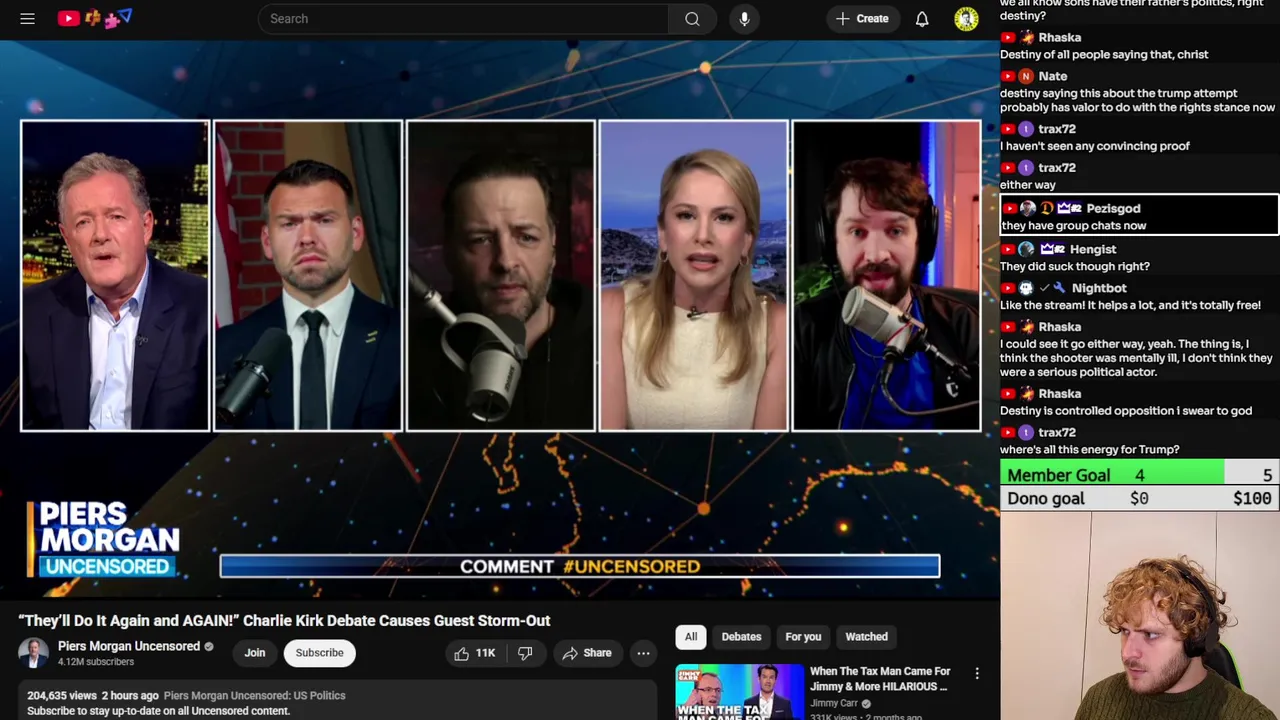This screenshot has height=720, width=1280.
Task: Click 'I haven't seen any convincing proof' message
Action: click(1095, 145)
